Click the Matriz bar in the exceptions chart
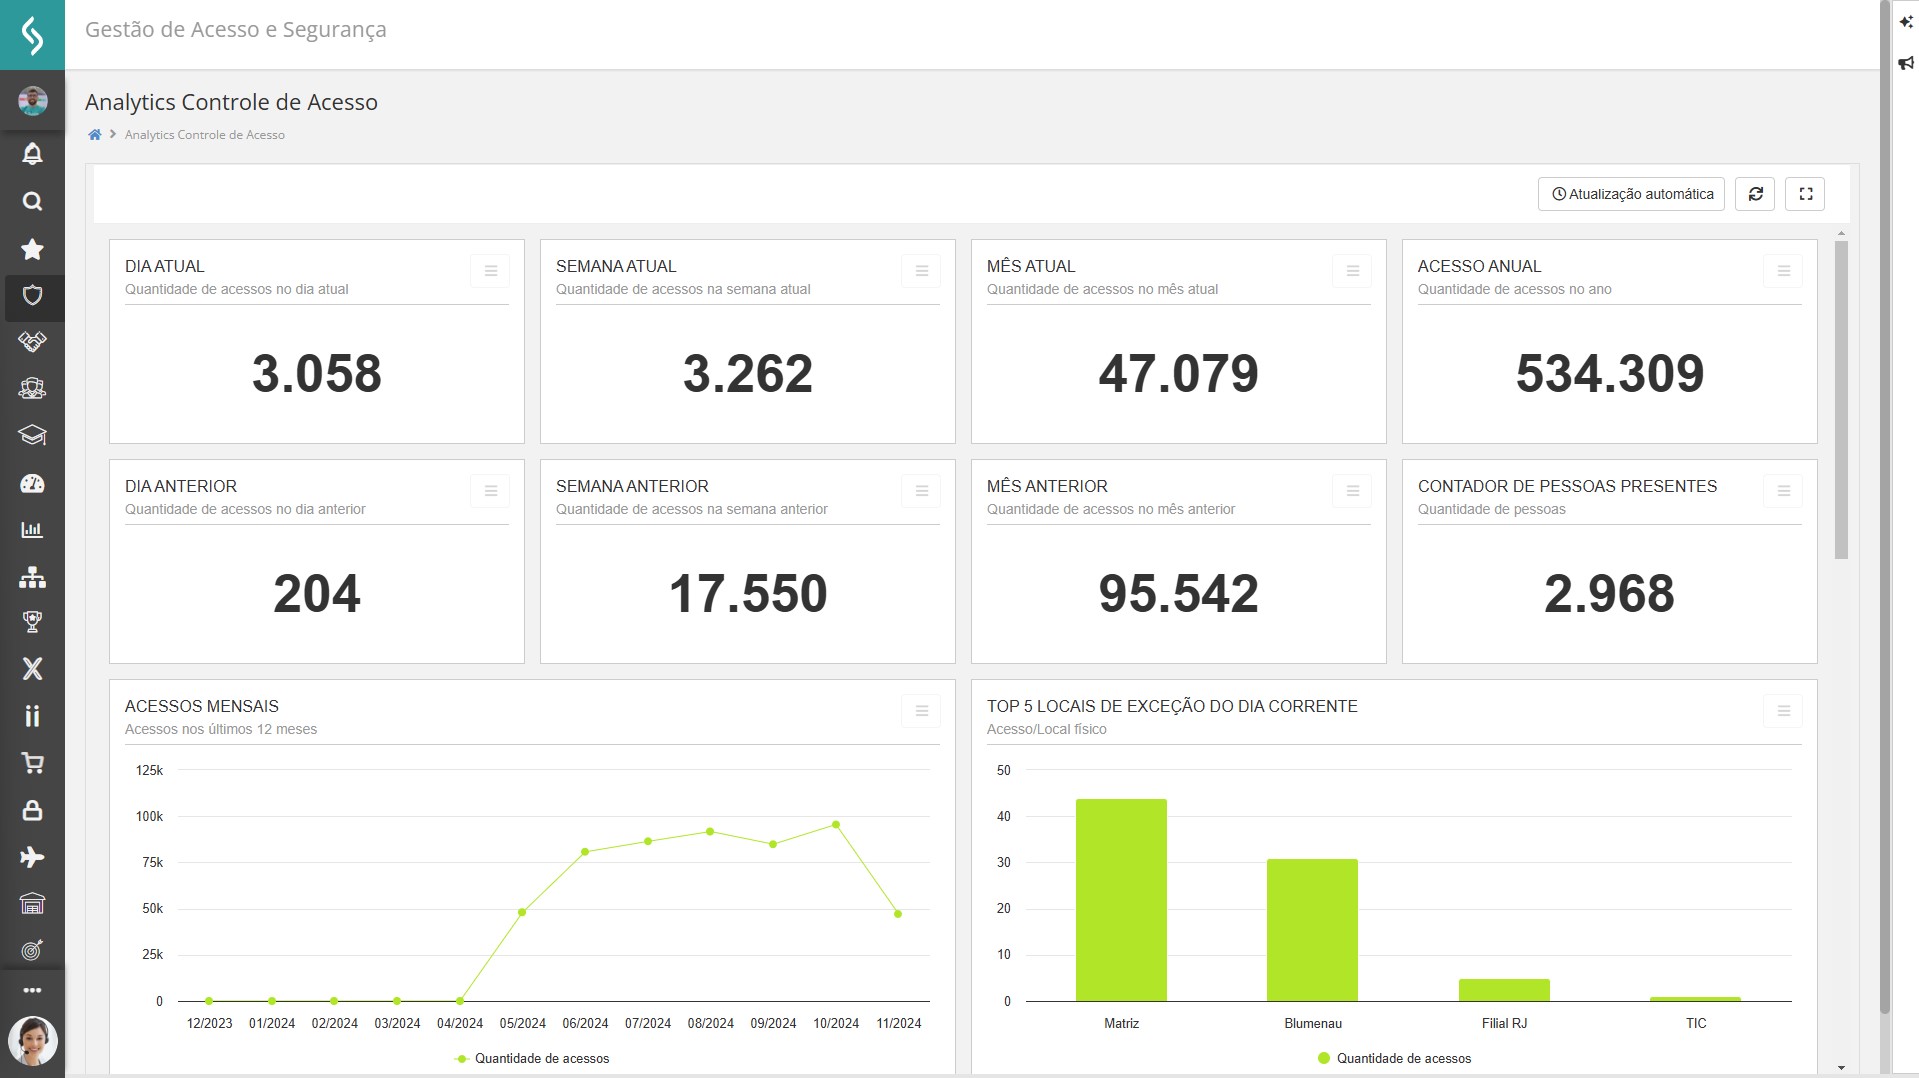Viewport: 1919px width, 1078px height. click(1121, 900)
